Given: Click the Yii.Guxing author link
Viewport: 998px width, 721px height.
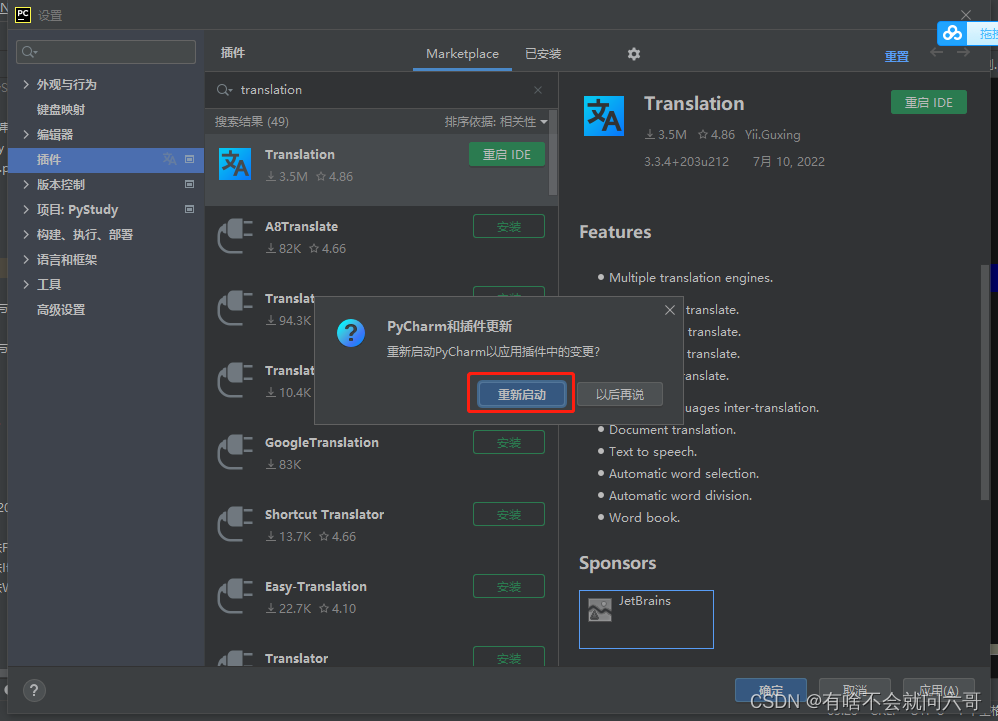Looking at the screenshot, I should pyautogui.click(x=773, y=134).
